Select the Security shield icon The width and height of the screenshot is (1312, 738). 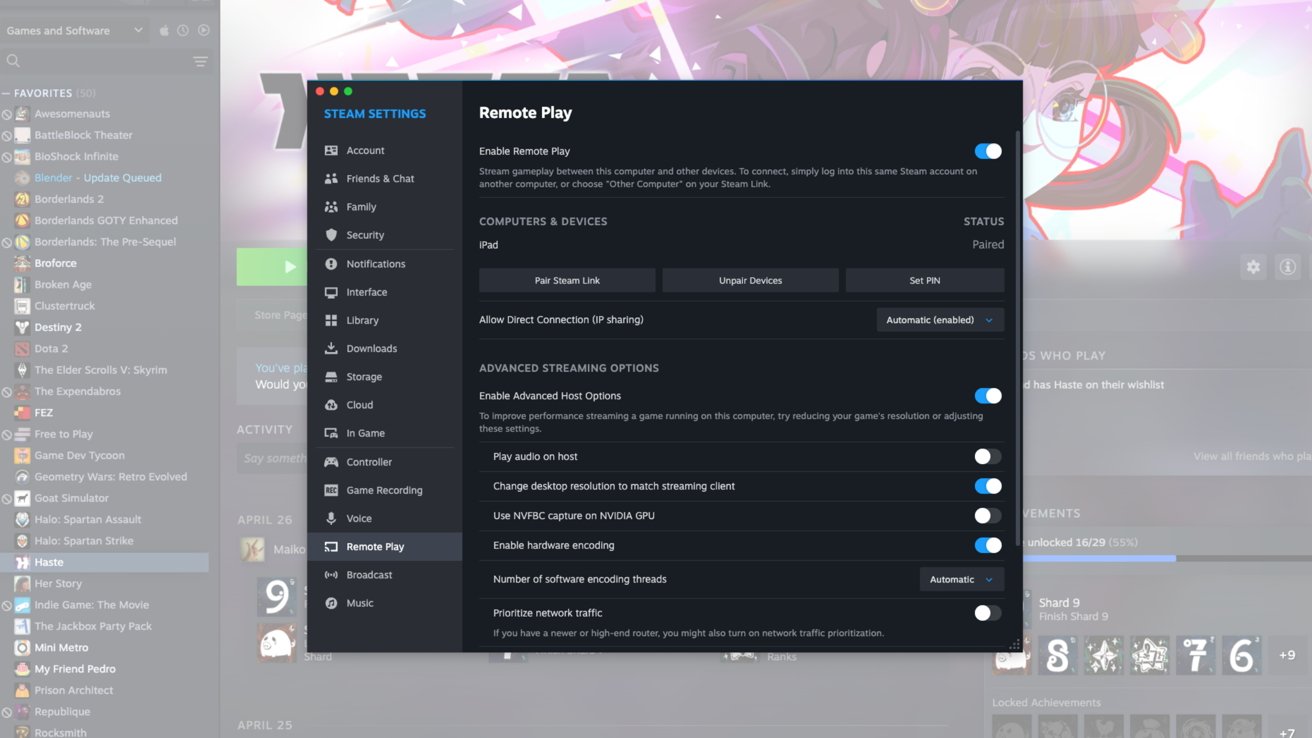331,235
